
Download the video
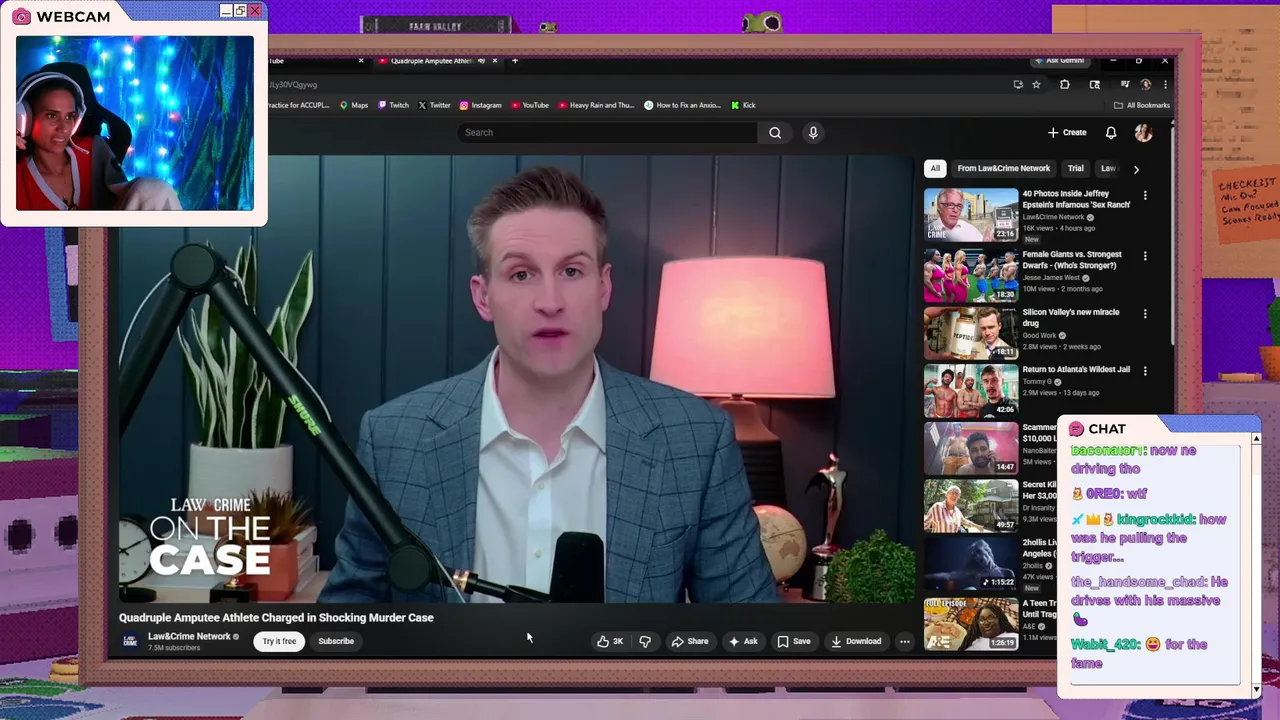pos(856,641)
